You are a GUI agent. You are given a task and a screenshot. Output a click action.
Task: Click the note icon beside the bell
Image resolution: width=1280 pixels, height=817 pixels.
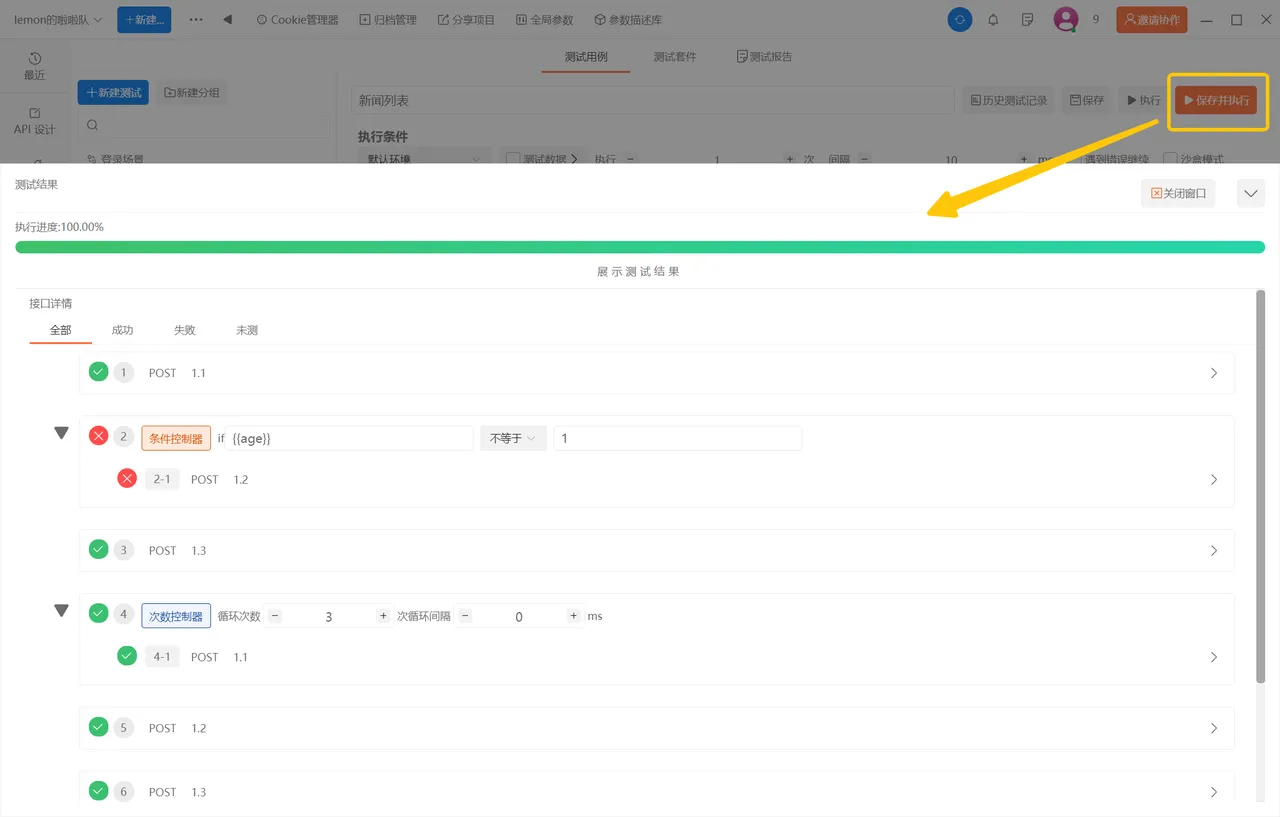1027,19
